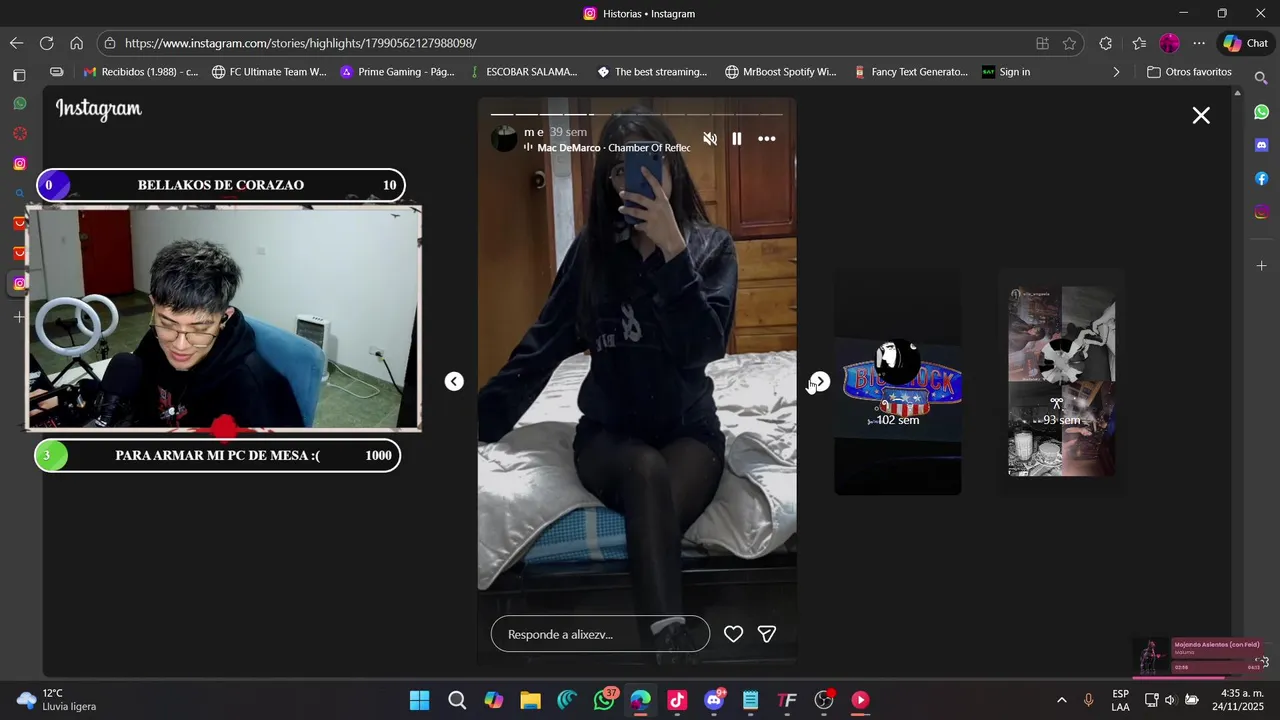The width and height of the screenshot is (1280, 720).
Task: Select the active Instagram vertical tab
Action: click(x=19, y=284)
